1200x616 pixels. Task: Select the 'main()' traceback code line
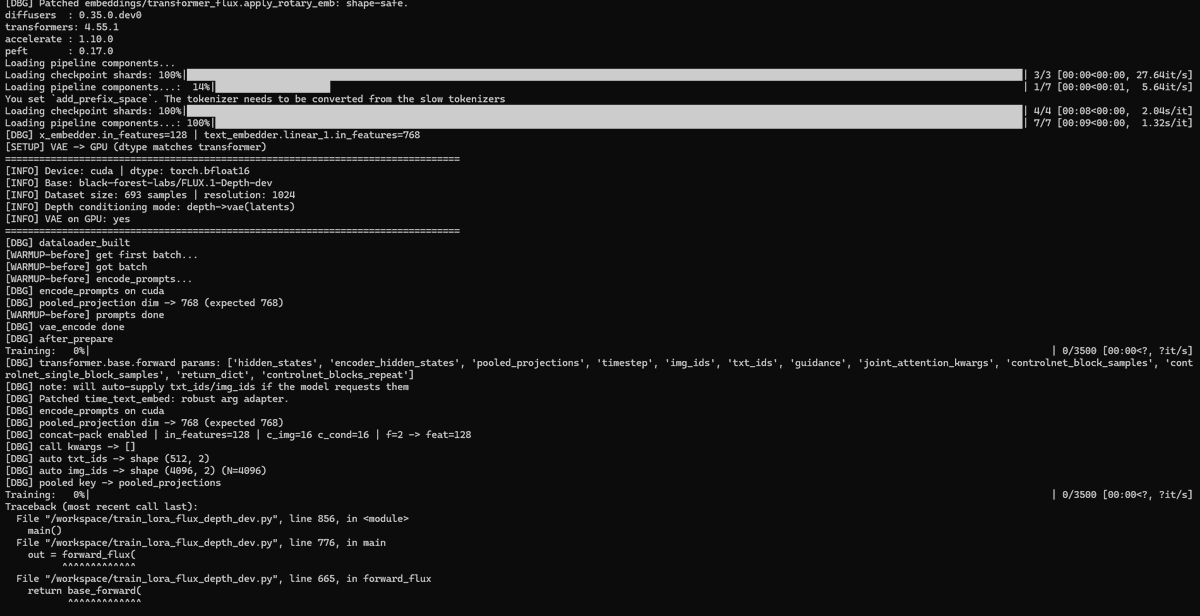44,531
